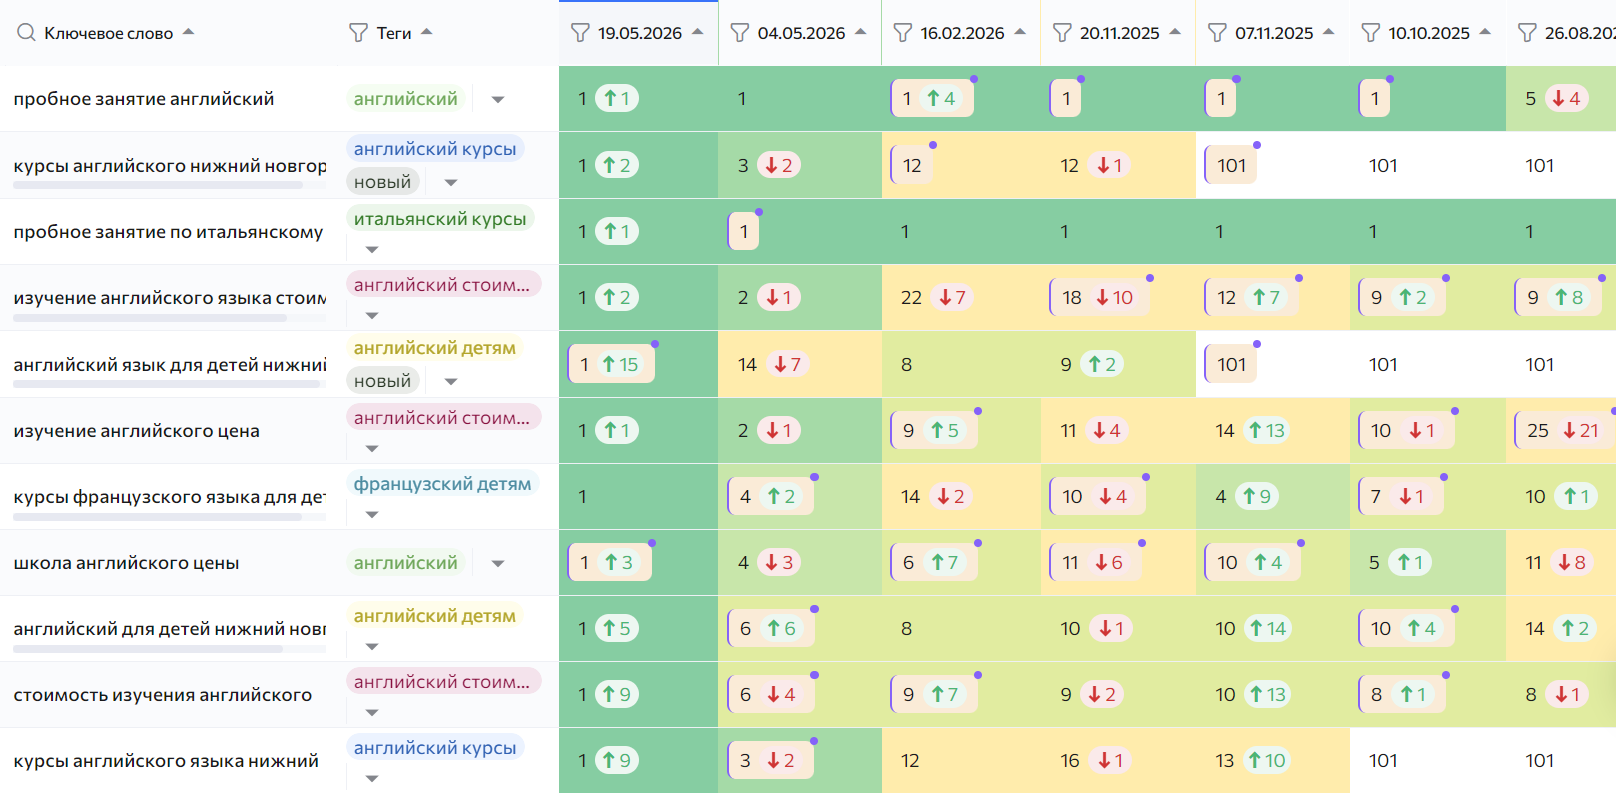Viewport: 1616px width, 793px height.
Task: Open tag dropdown for школа английского цены
Action: coord(498,563)
